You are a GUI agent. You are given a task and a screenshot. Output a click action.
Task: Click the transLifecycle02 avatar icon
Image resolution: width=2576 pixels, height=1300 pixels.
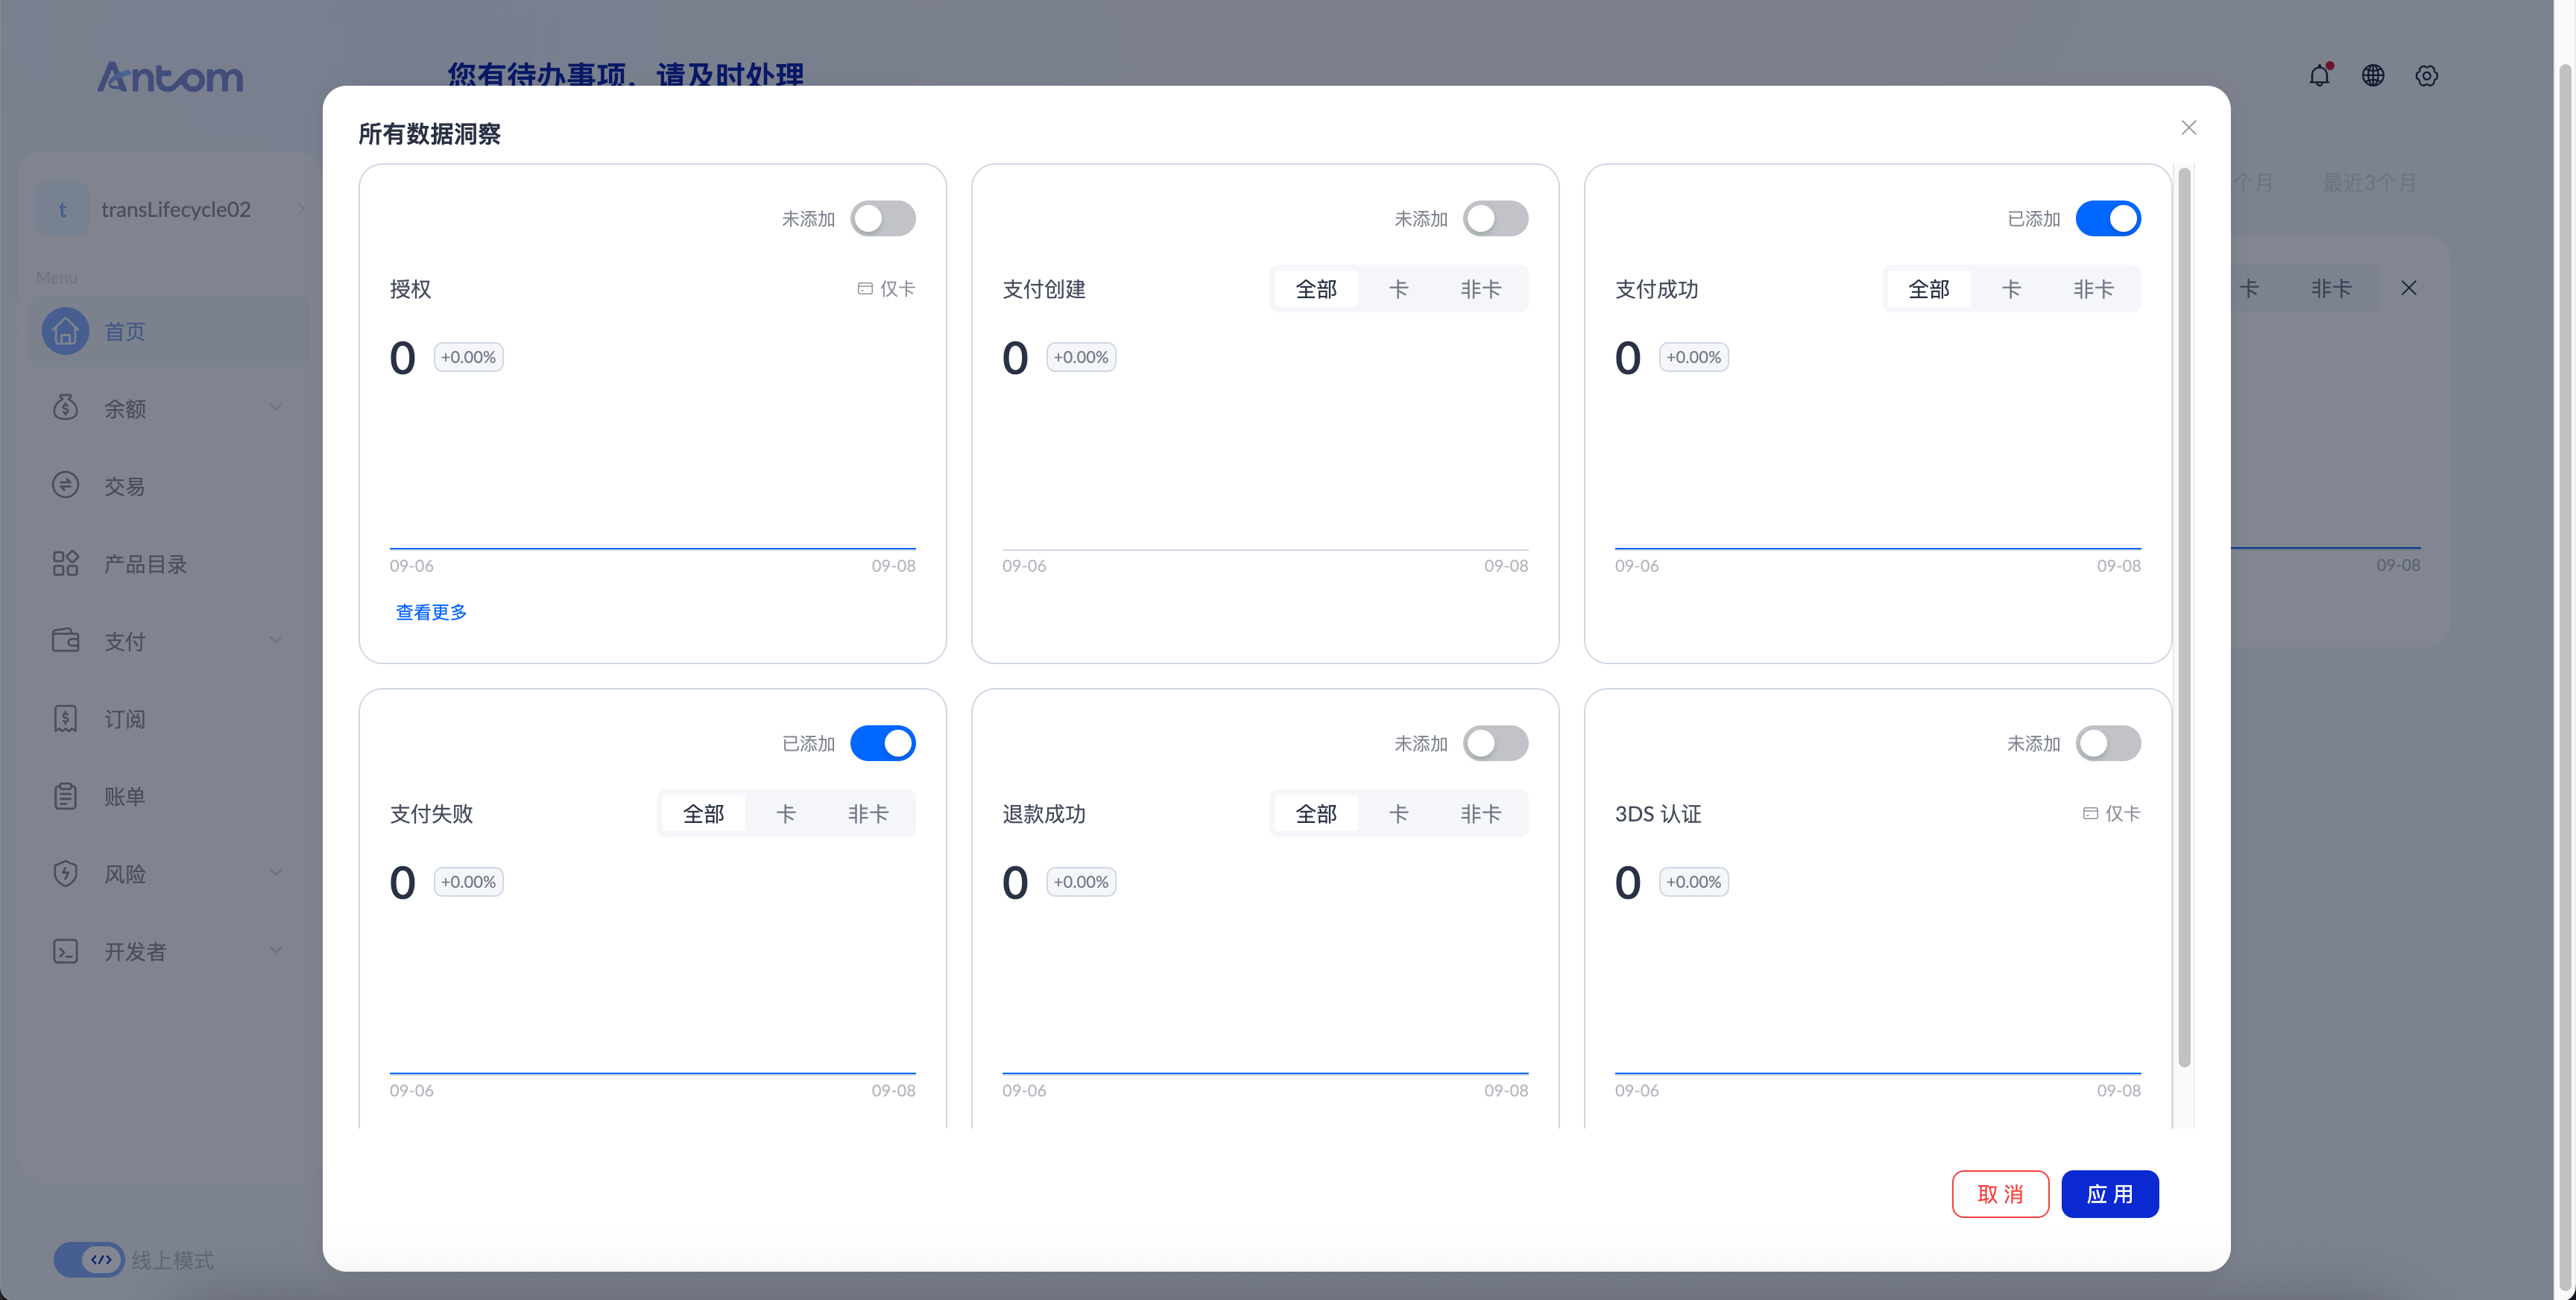pyautogui.click(x=62, y=209)
